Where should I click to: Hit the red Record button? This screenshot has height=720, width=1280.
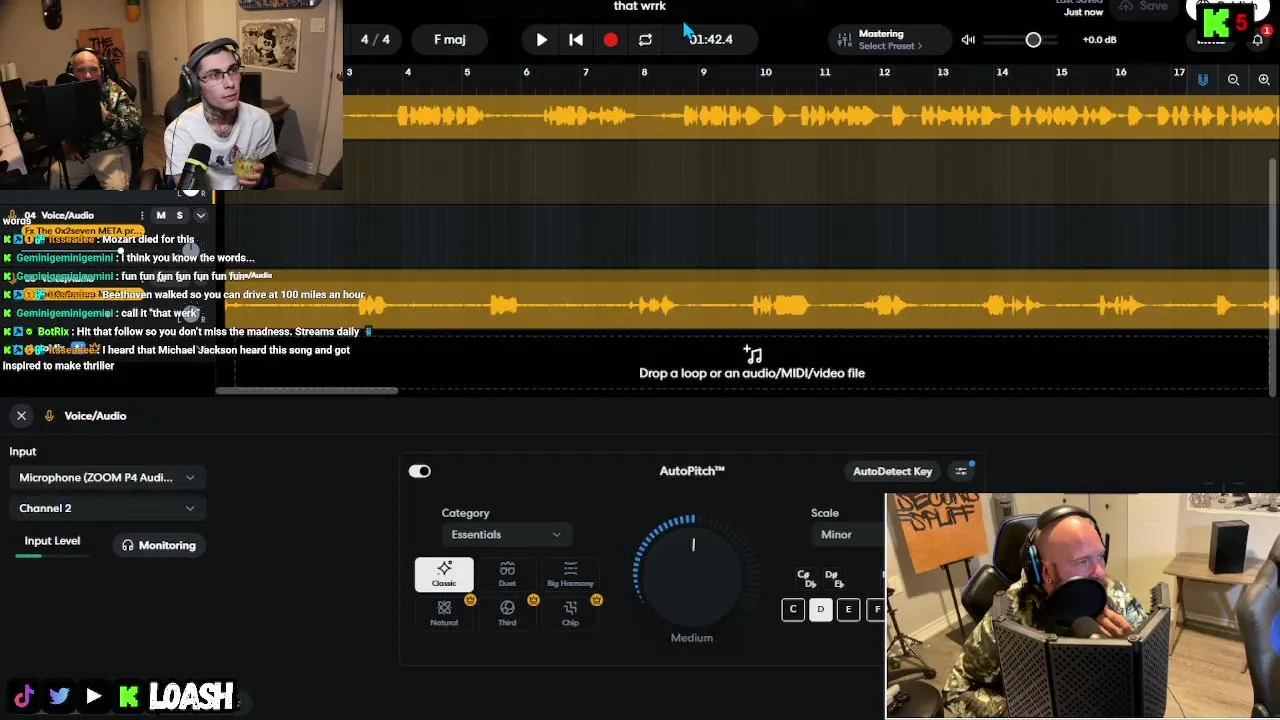(610, 40)
